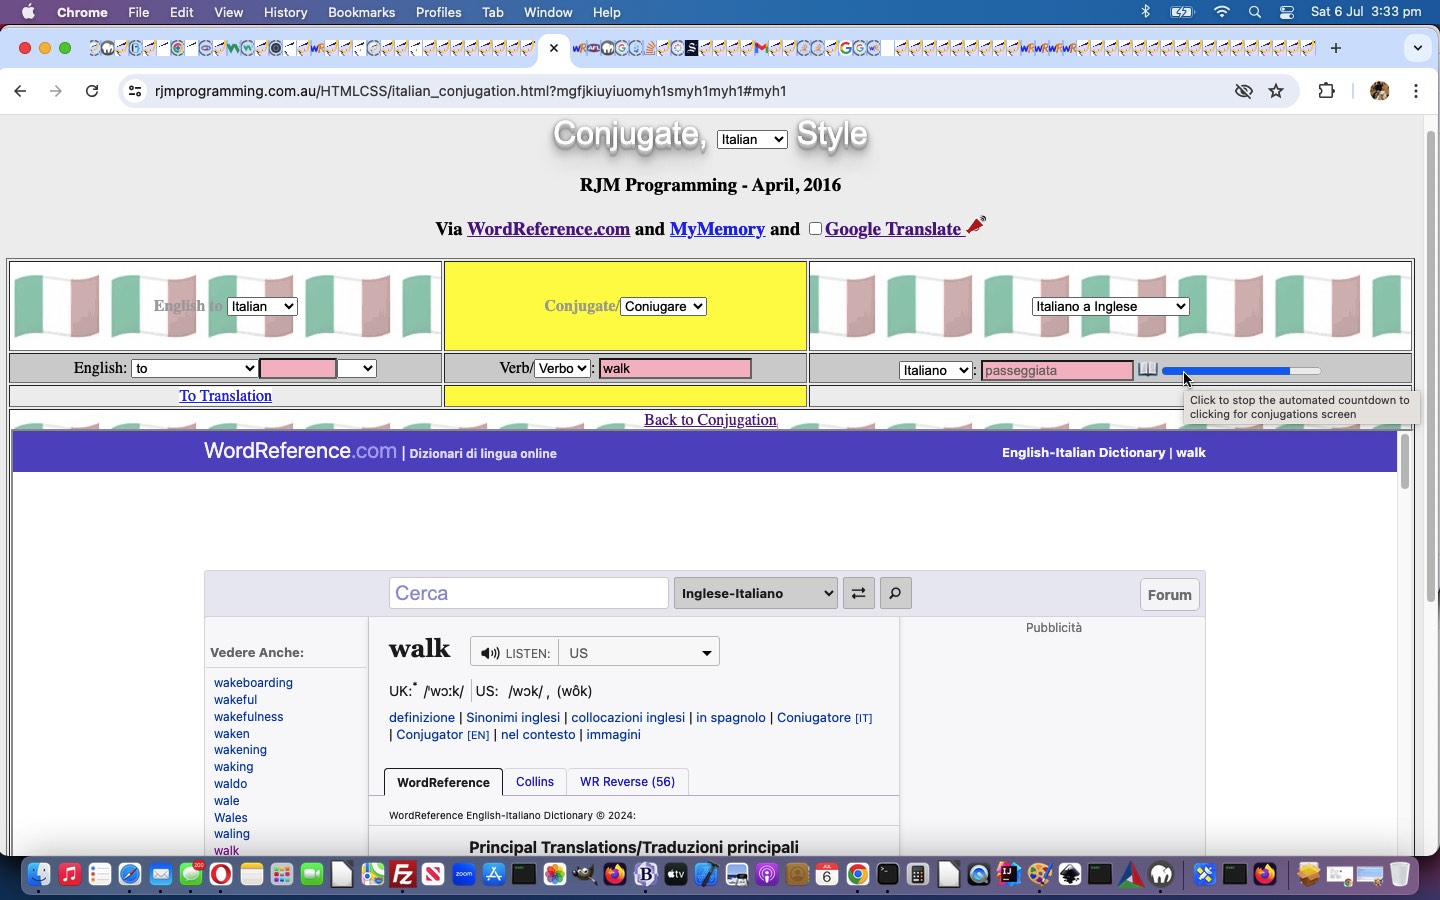The width and height of the screenshot is (1440, 900).
Task: Follow the MyMemory link
Action: tap(717, 229)
